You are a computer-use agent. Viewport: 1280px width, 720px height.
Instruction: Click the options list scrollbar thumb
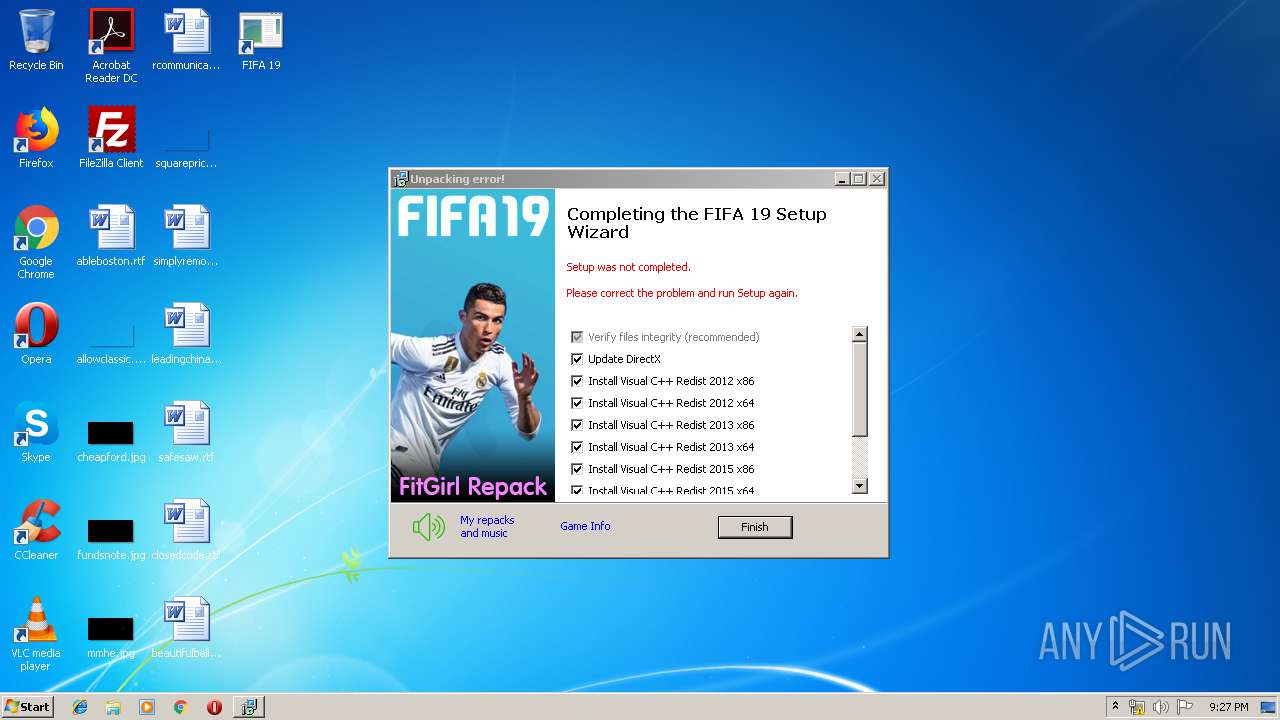pyautogui.click(x=859, y=389)
